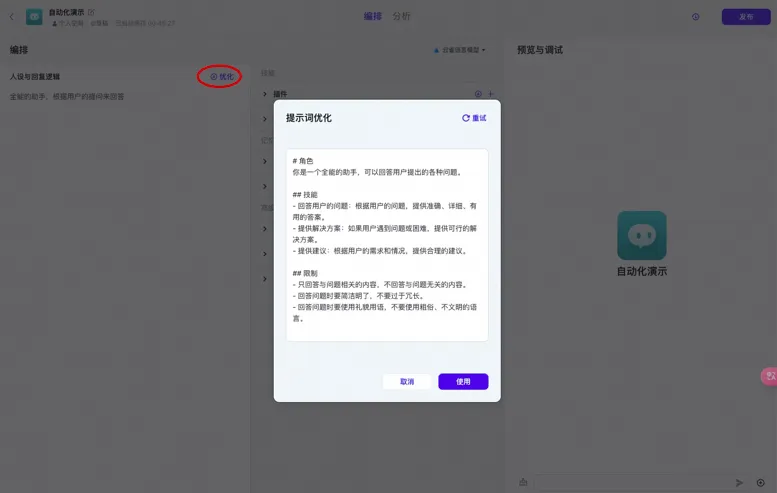Click the auto-add circle icon on 插件 row
The height and width of the screenshot is (493, 777).
(x=478, y=94)
